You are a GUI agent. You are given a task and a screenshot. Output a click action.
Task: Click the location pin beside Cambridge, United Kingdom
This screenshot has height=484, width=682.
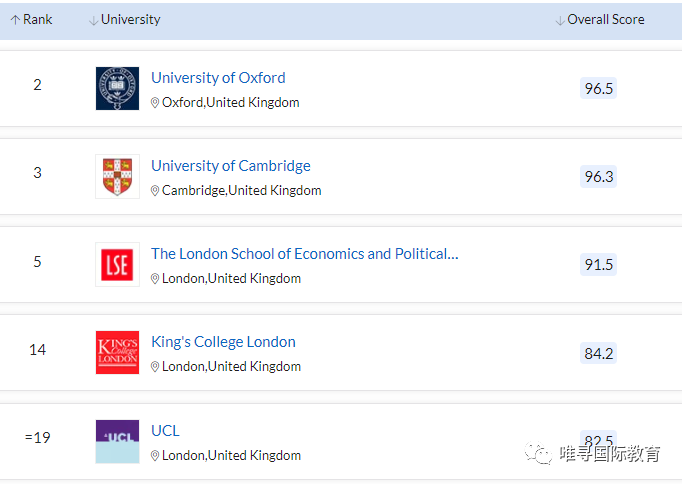click(155, 191)
